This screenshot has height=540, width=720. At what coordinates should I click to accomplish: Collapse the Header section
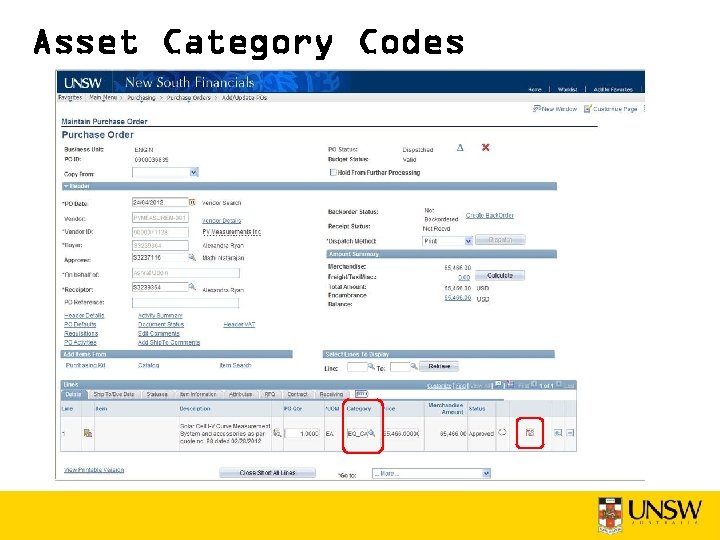tap(66, 186)
